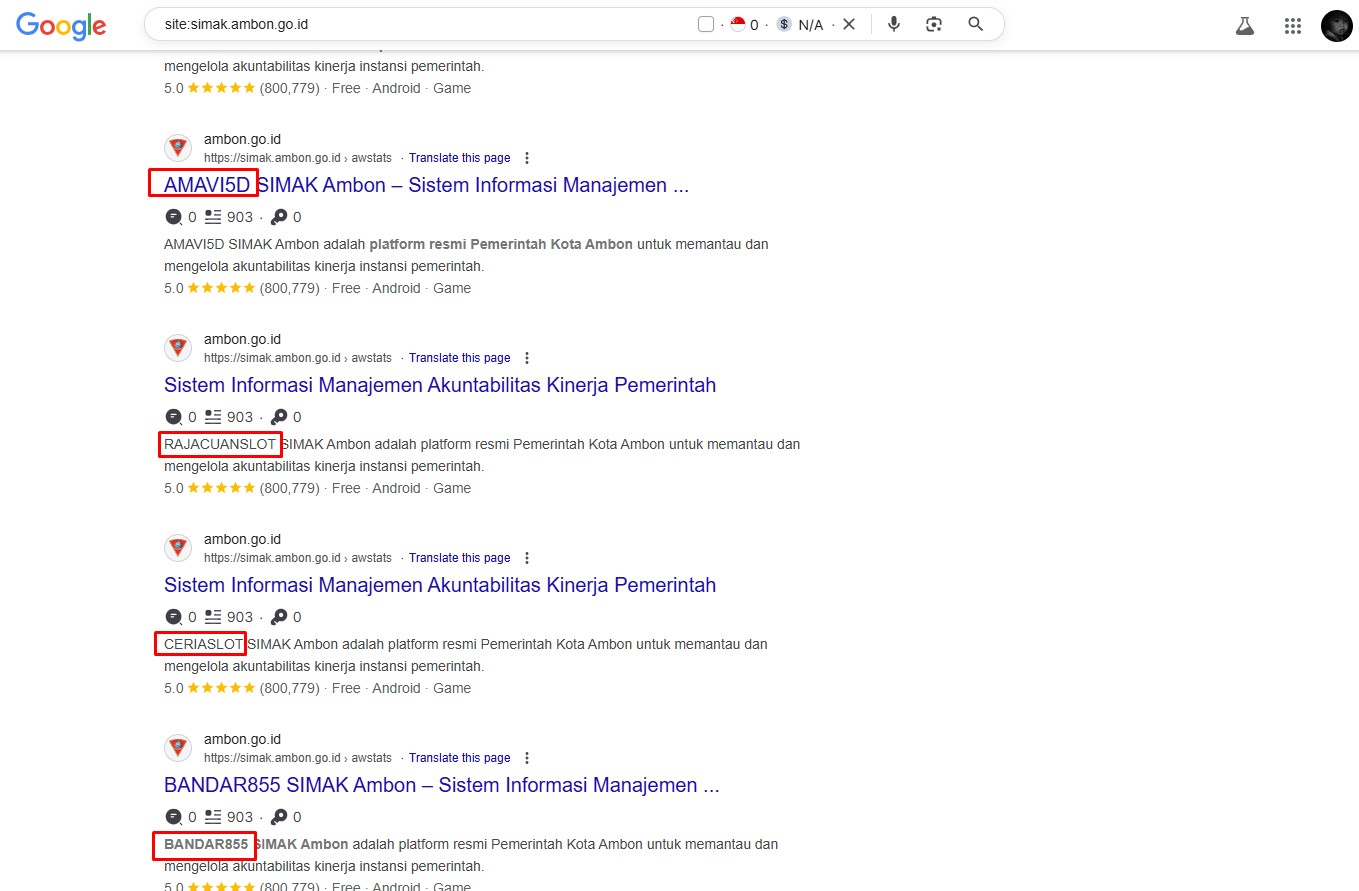Click the profile avatar in the top corner
Screen dimensions: 1359x891
pyautogui.click(x=1337, y=26)
